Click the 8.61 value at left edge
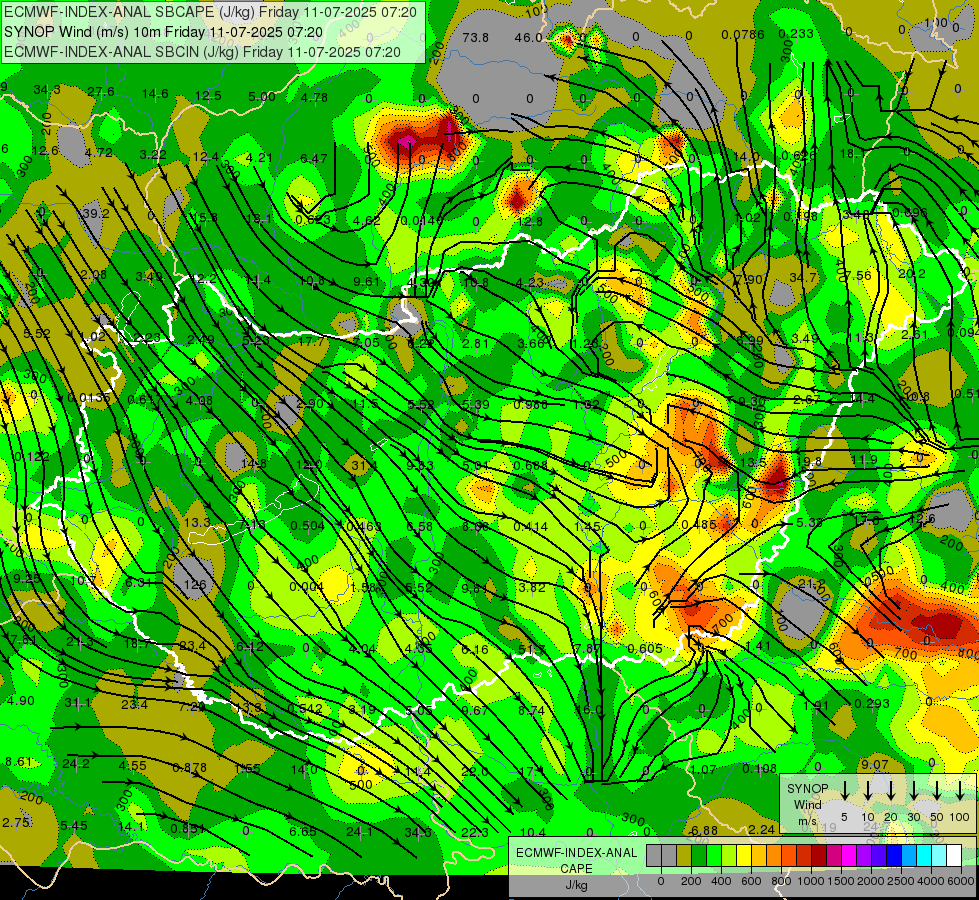The image size is (979, 900). point(18,761)
